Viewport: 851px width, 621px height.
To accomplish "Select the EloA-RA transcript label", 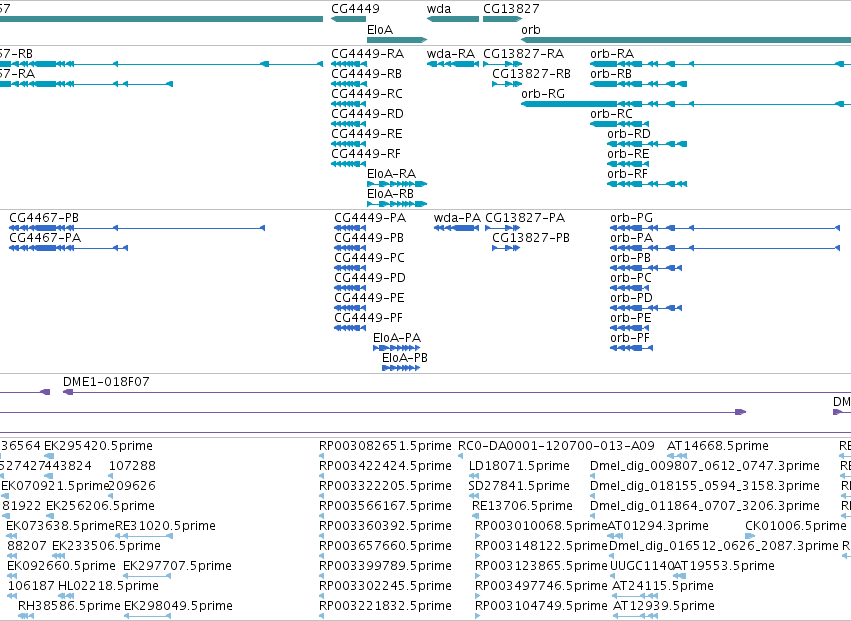I will [392, 174].
